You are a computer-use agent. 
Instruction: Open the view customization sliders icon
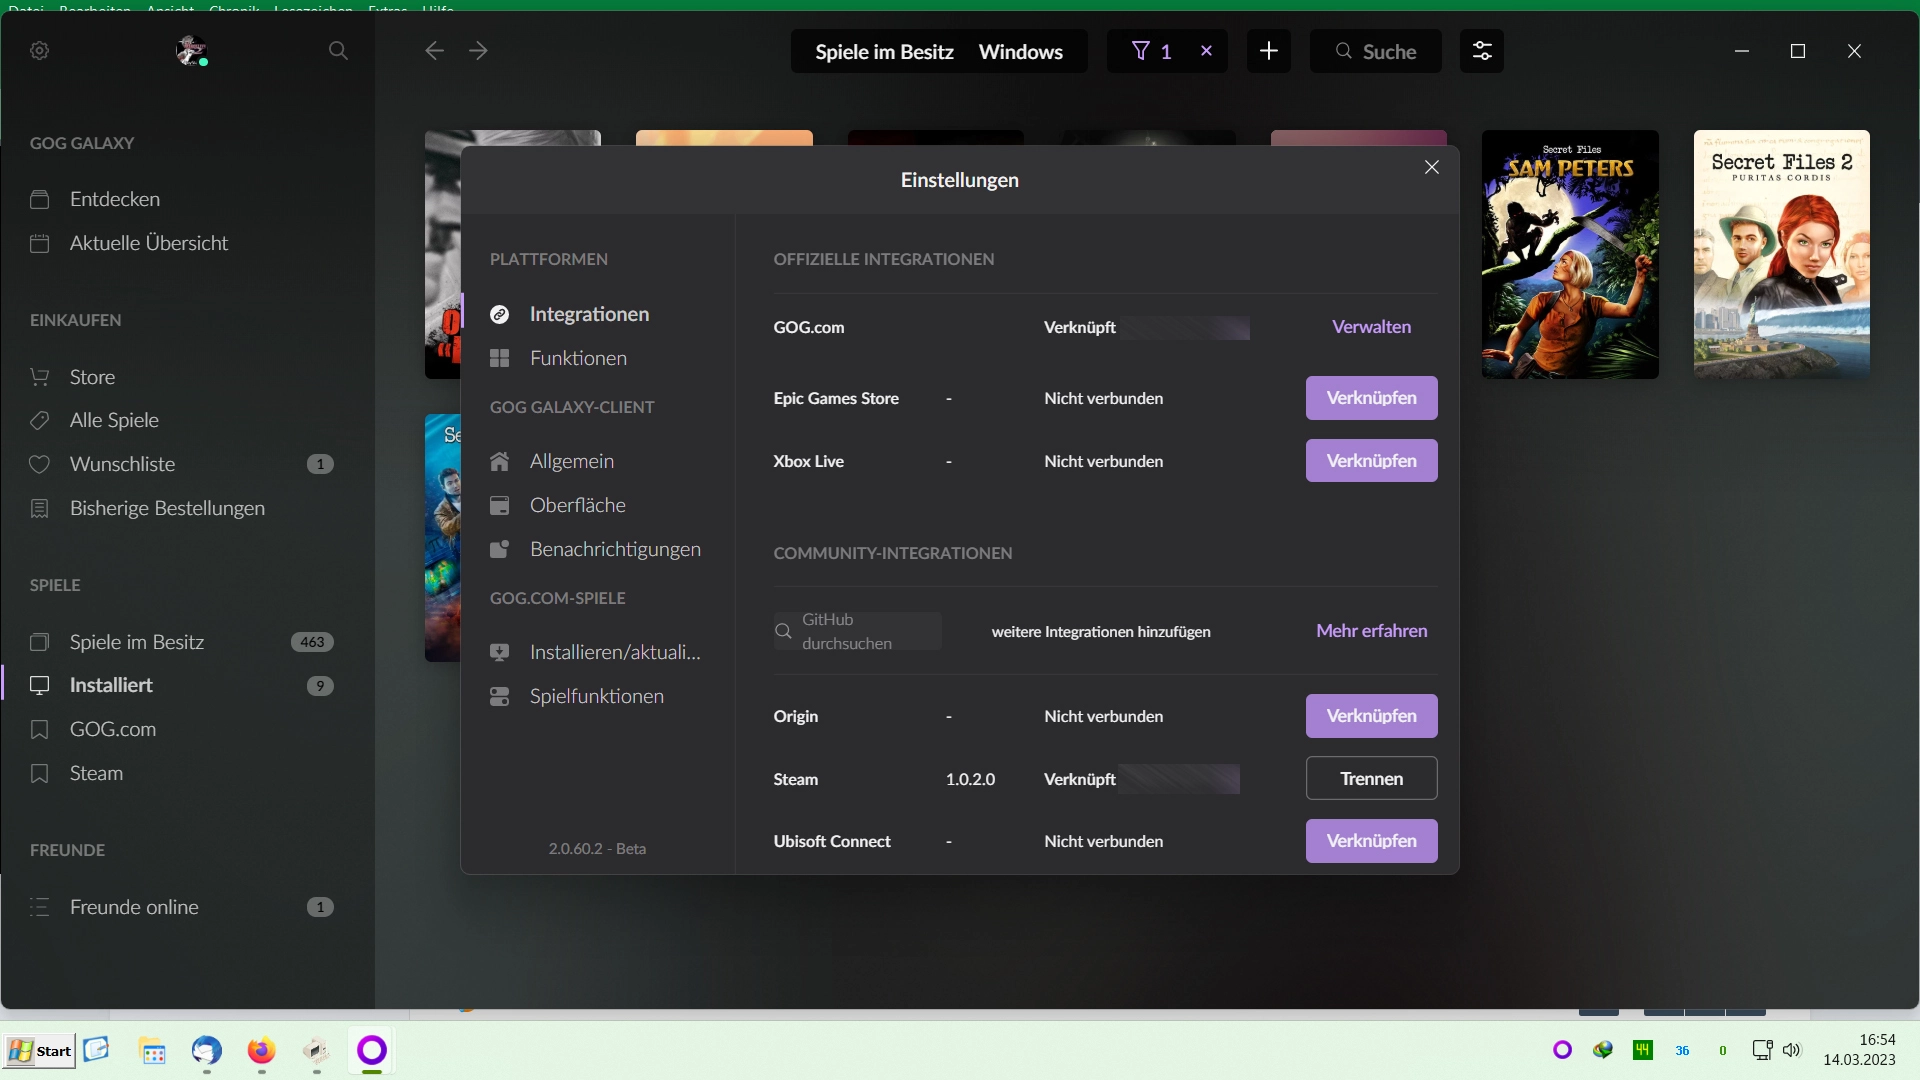(1482, 51)
